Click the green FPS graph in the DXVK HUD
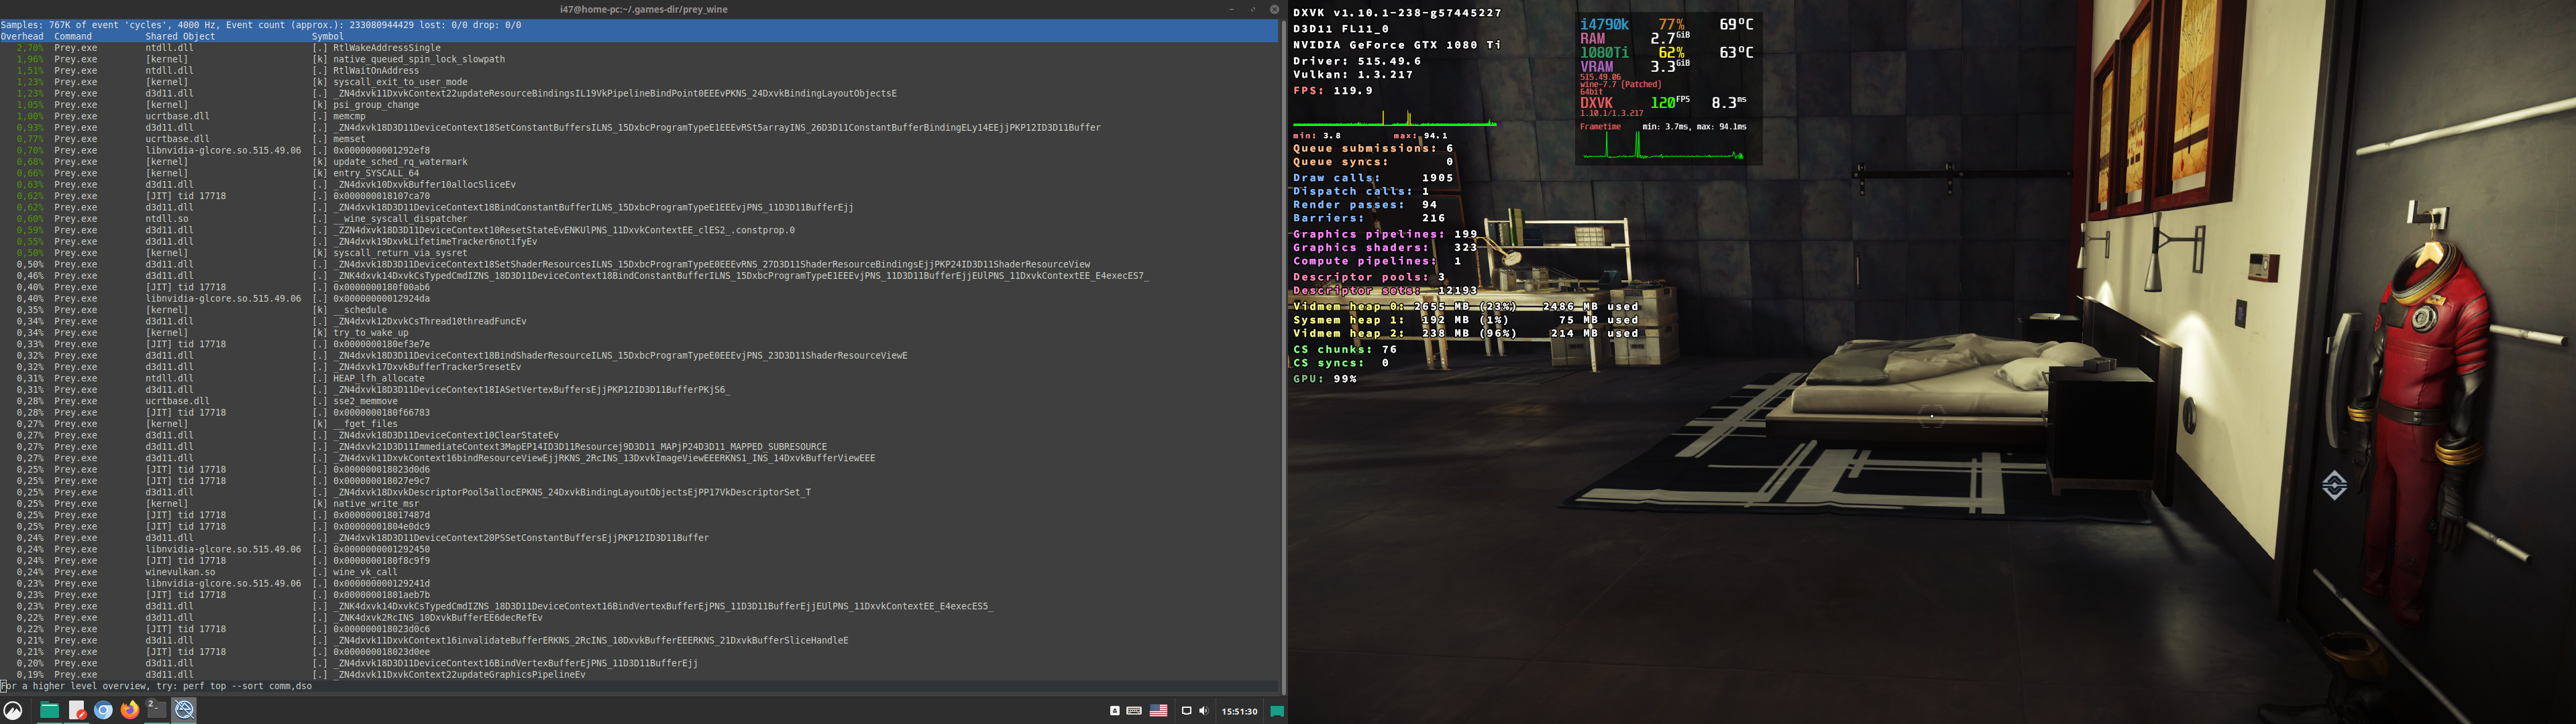The width and height of the screenshot is (2576, 724). click(x=1395, y=117)
